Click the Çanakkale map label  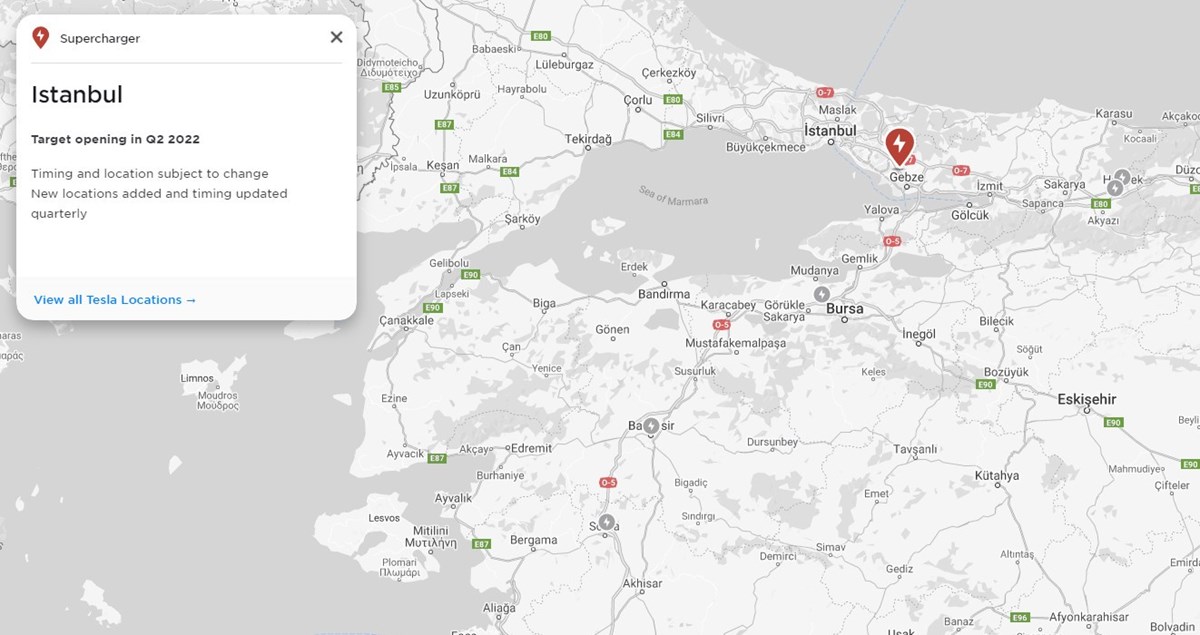coord(407,321)
